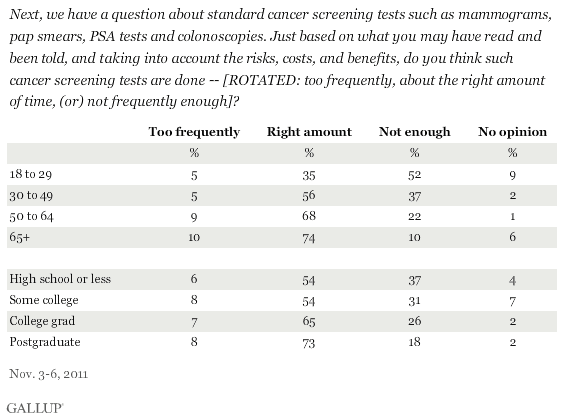The height and width of the screenshot is (419, 564).
Task: Click the 73 value in Postgraduate row
Action: (309, 343)
